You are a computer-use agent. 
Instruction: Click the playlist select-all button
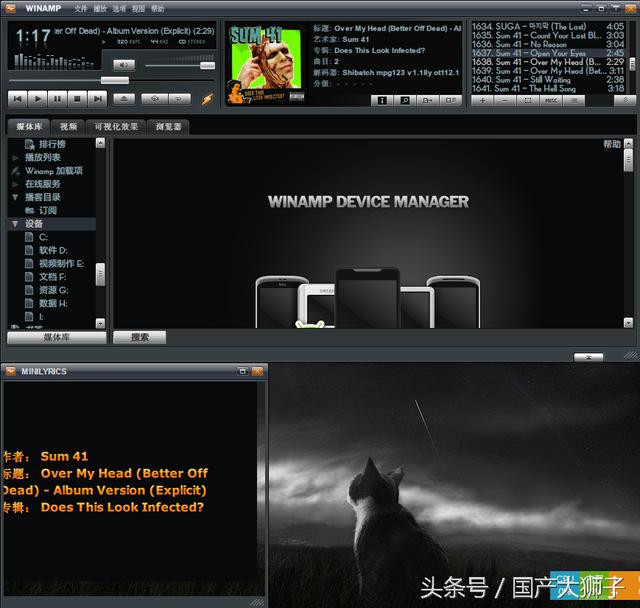528,100
